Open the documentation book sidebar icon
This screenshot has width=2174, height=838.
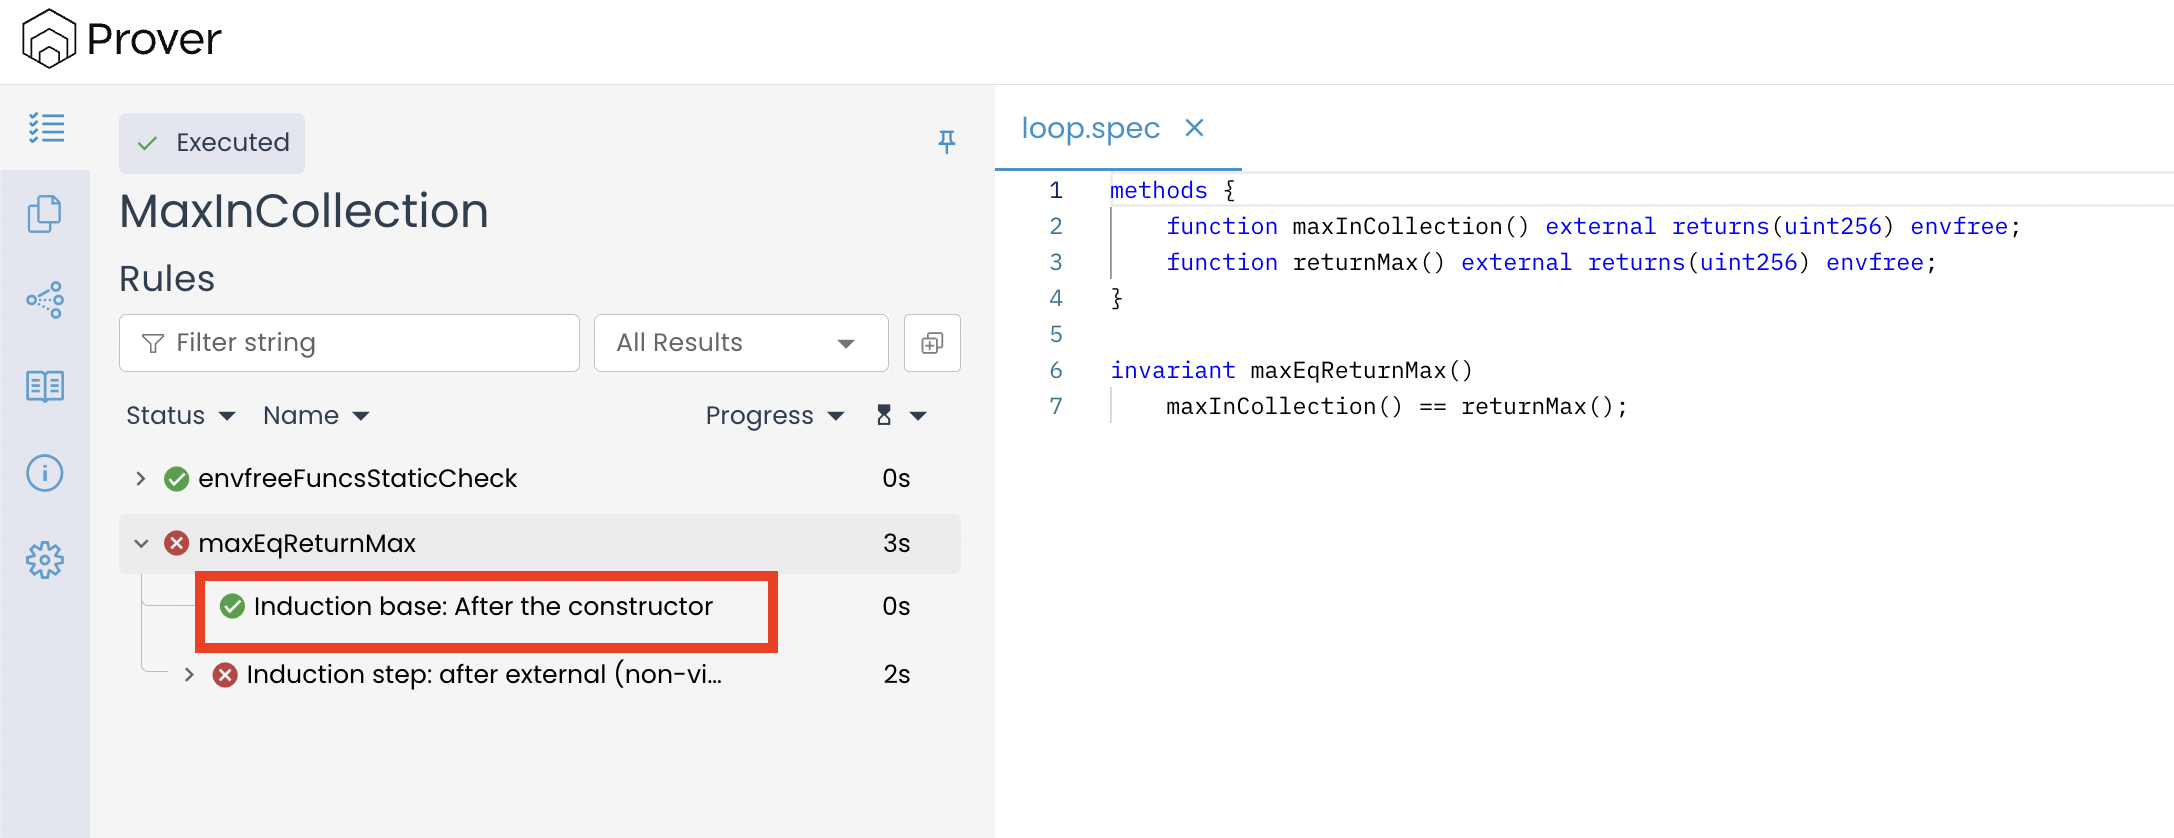click(x=45, y=386)
